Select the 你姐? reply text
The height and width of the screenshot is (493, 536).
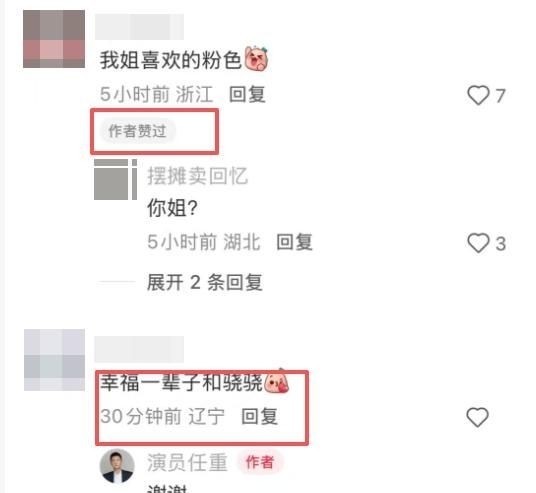173,208
